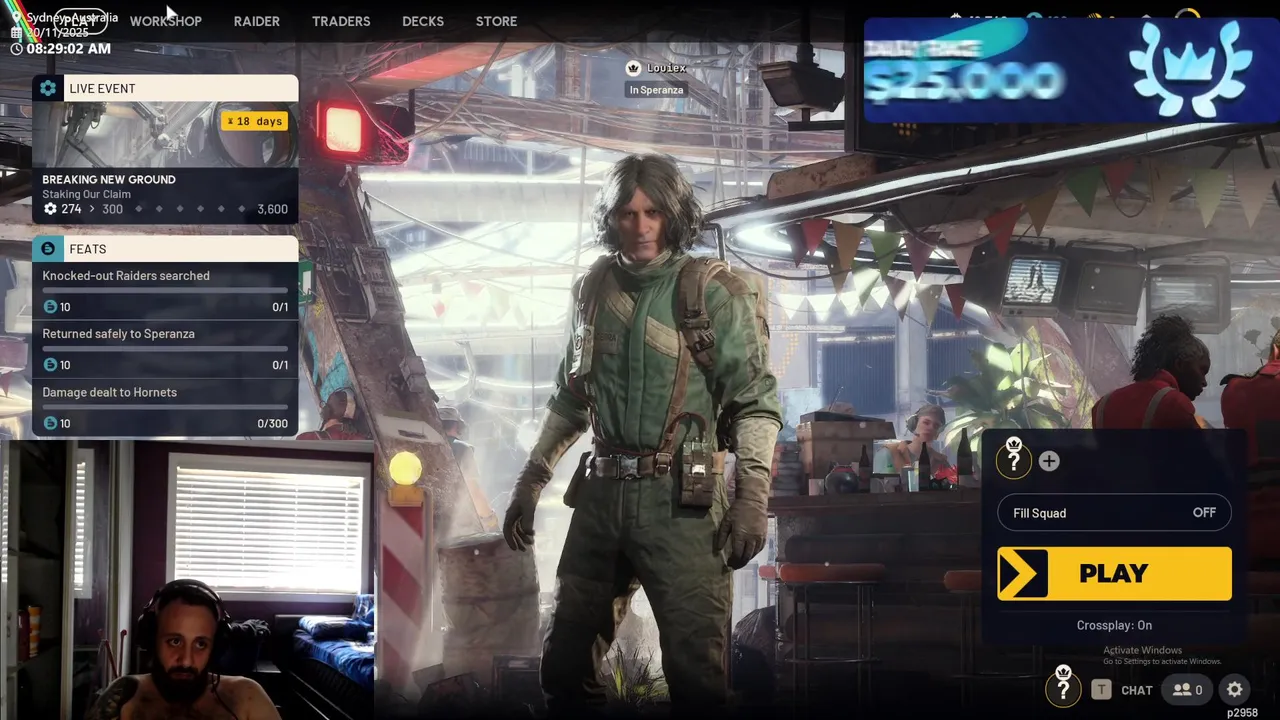Click the yellow arrow on PLAY button
The width and height of the screenshot is (1280, 720).
tap(1022, 574)
